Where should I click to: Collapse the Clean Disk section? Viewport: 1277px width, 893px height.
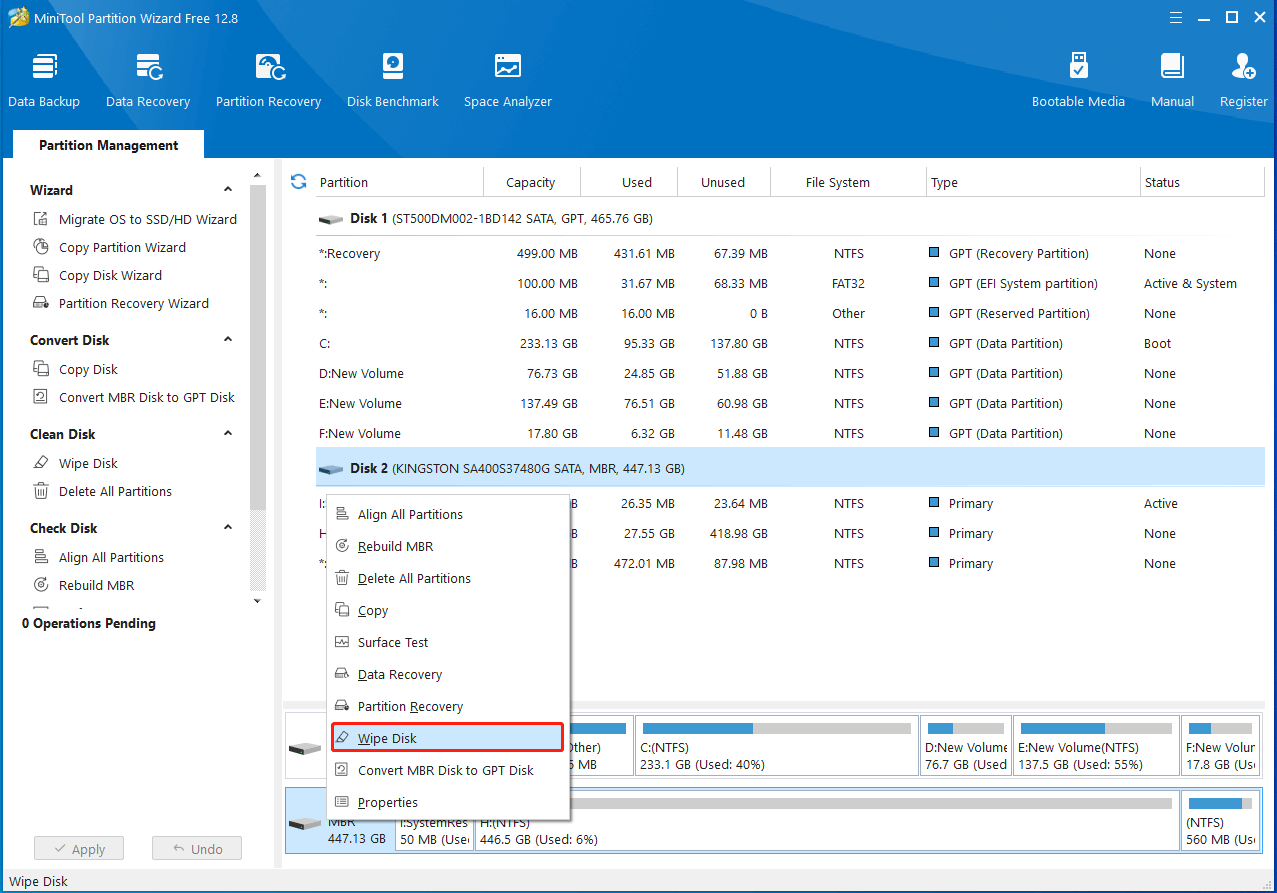tap(228, 434)
